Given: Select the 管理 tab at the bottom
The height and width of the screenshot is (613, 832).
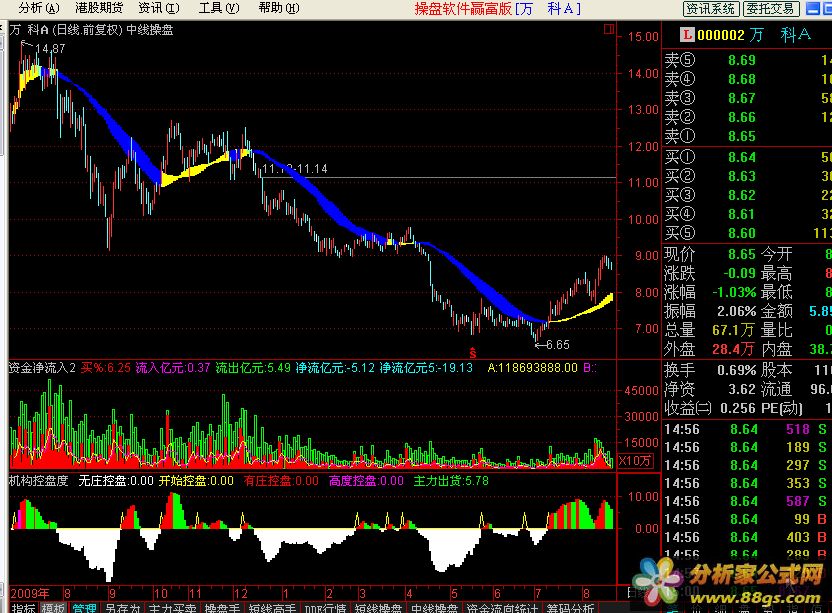Looking at the screenshot, I should [x=84, y=608].
